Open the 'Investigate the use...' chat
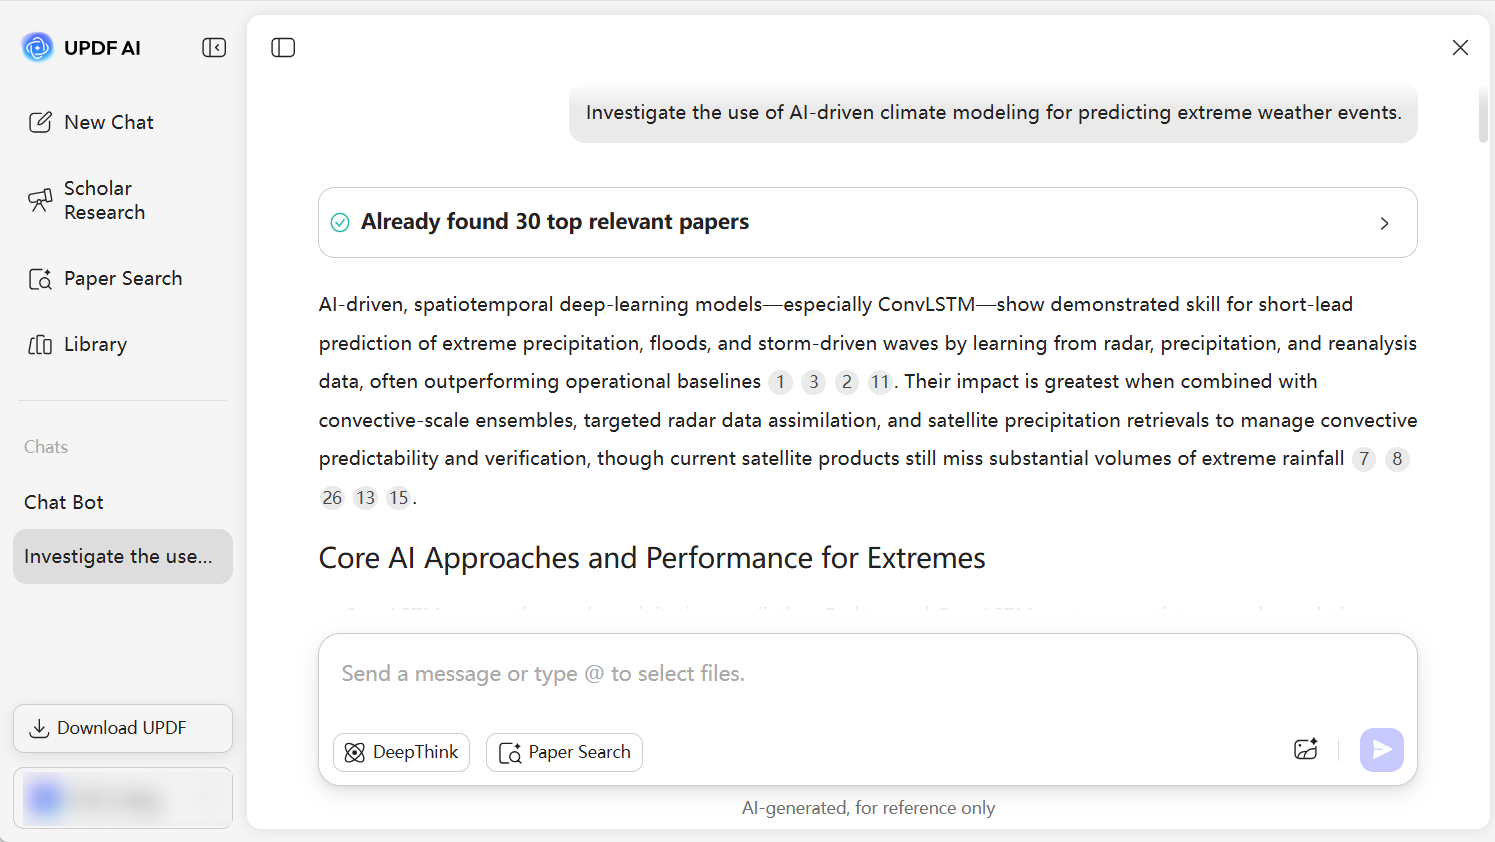The width and height of the screenshot is (1495, 842). pyautogui.click(x=123, y=556)
